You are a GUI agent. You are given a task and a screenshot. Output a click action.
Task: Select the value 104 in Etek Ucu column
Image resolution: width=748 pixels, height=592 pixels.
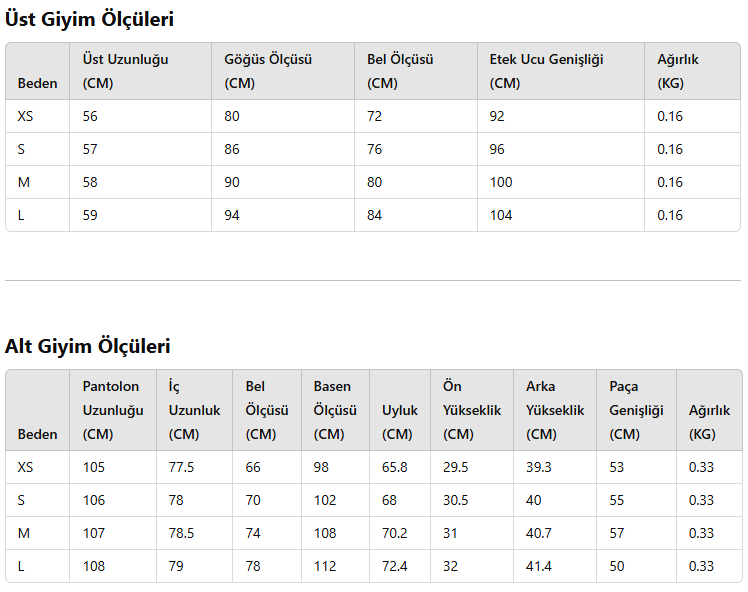501,215
